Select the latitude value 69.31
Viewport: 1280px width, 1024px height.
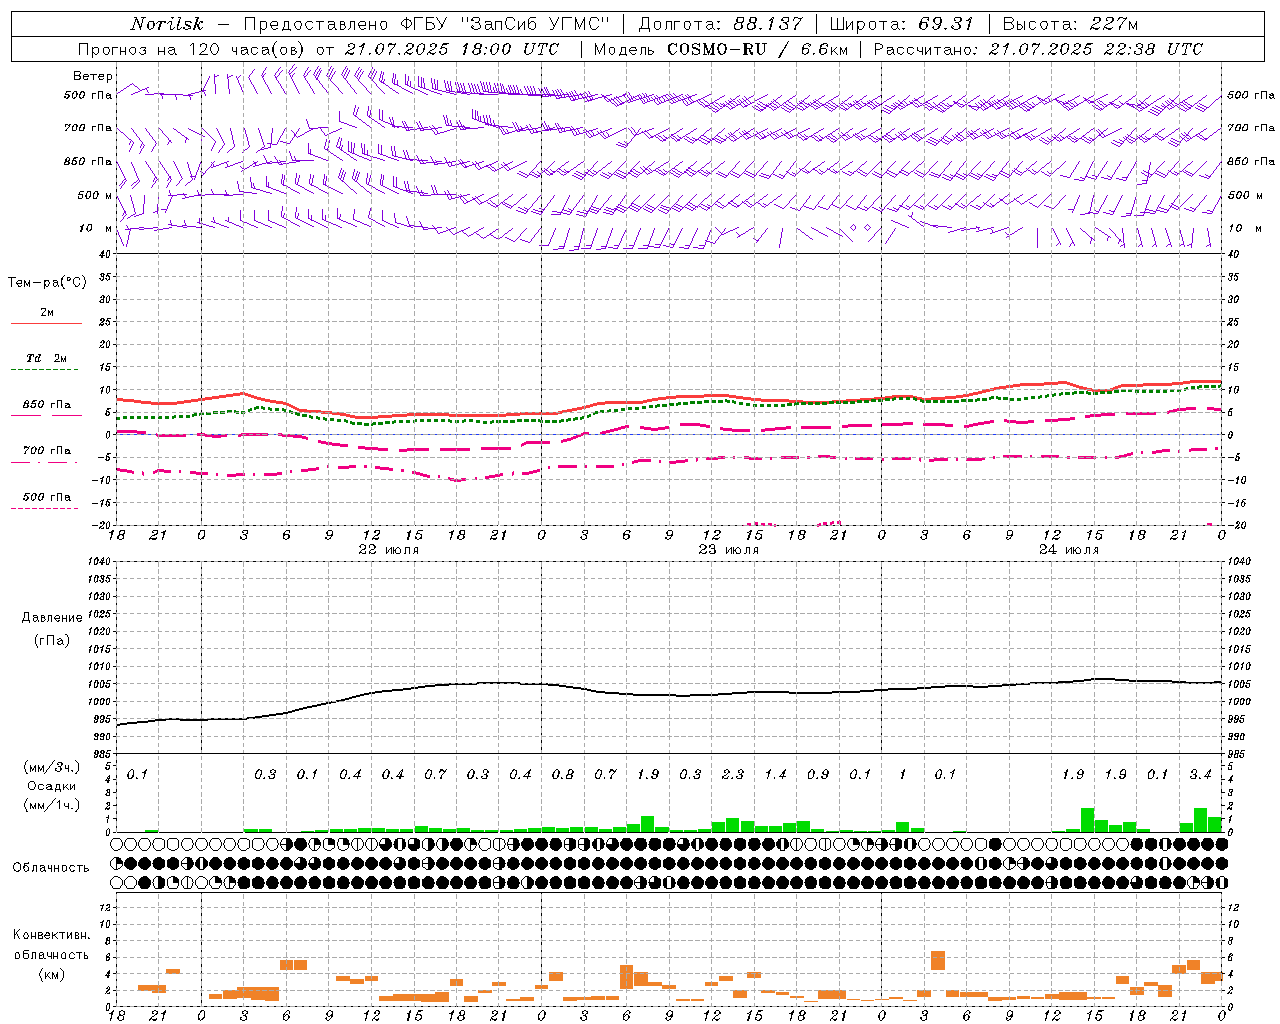[946, 24]
